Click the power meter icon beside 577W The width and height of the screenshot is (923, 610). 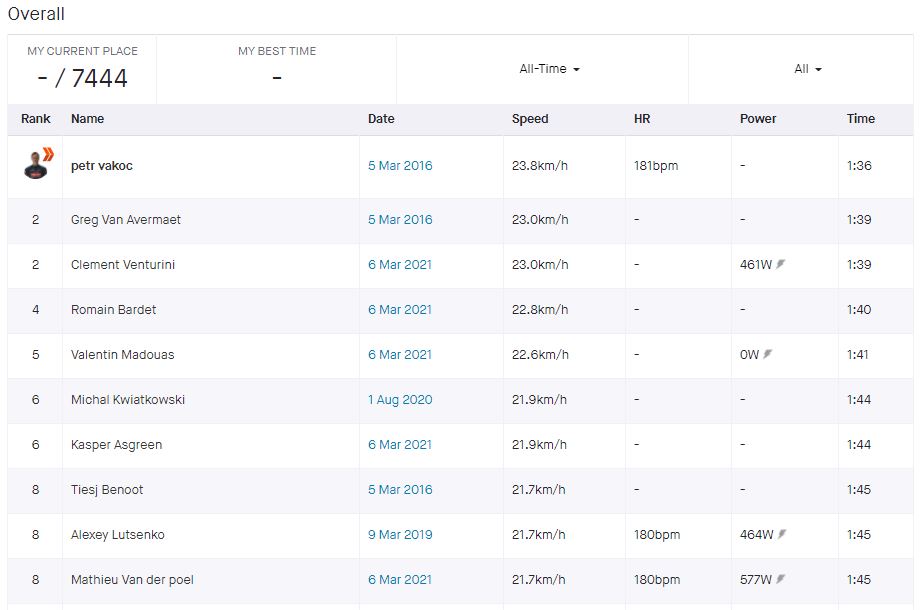point(781,579)
